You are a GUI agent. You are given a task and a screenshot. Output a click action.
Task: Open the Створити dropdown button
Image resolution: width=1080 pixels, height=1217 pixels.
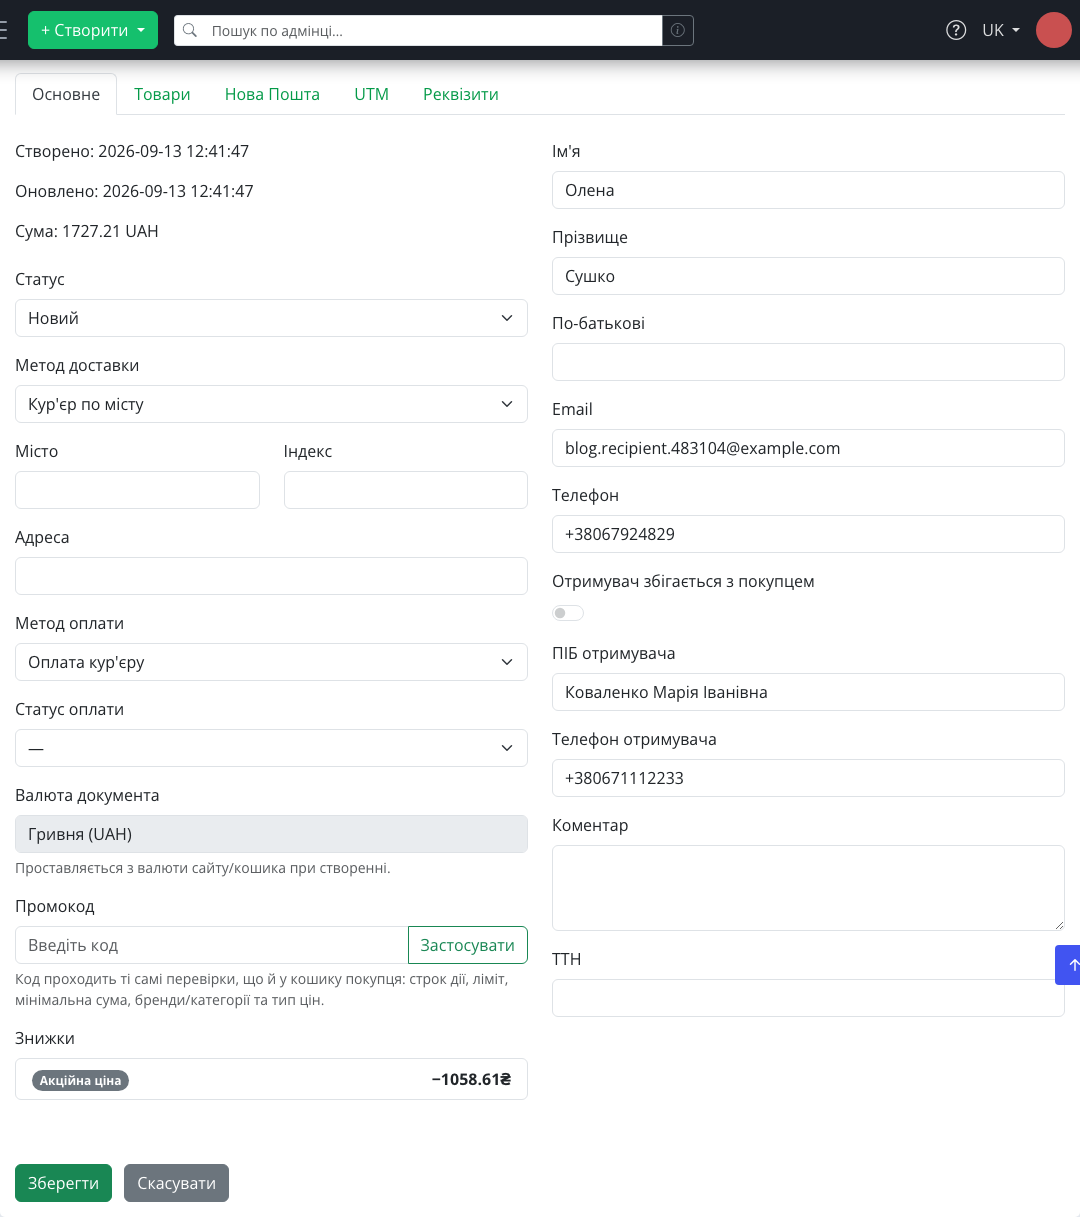93,30
